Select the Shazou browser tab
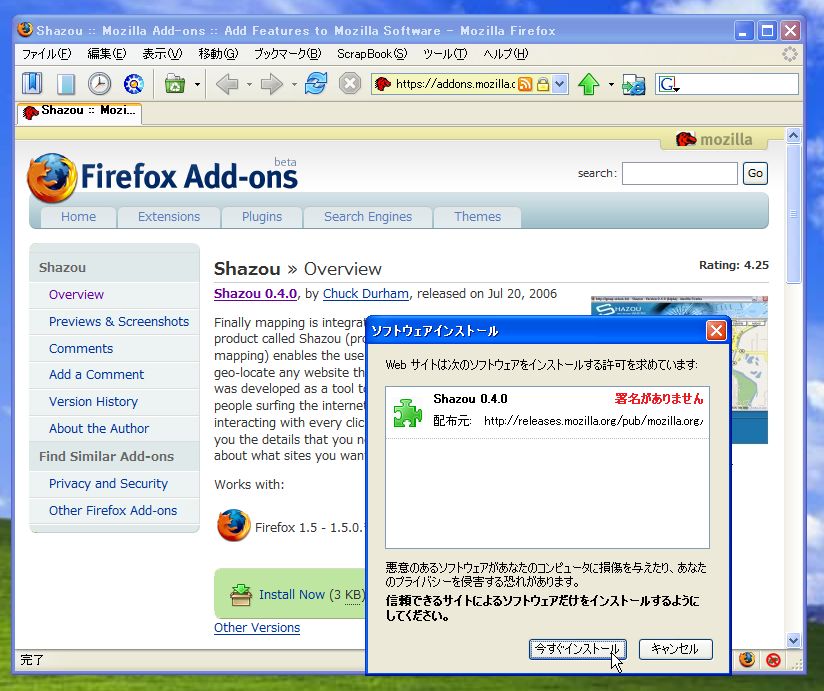This screenshot has width=824, height=691. coord(79,112)
